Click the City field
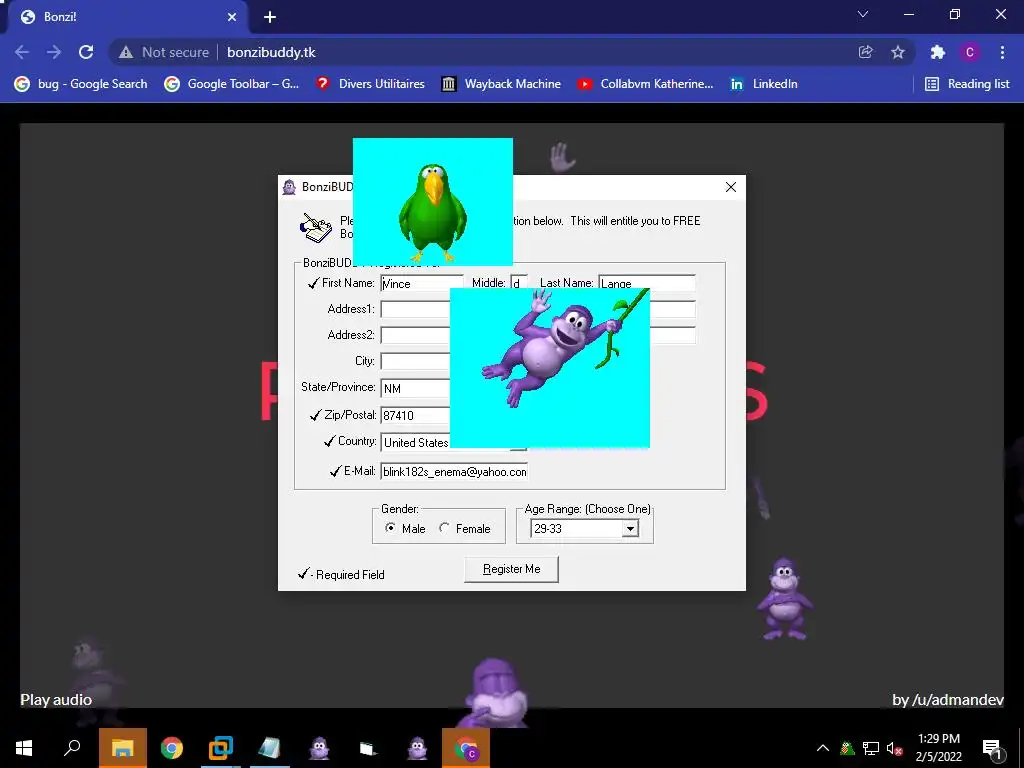 pos(415,362)
